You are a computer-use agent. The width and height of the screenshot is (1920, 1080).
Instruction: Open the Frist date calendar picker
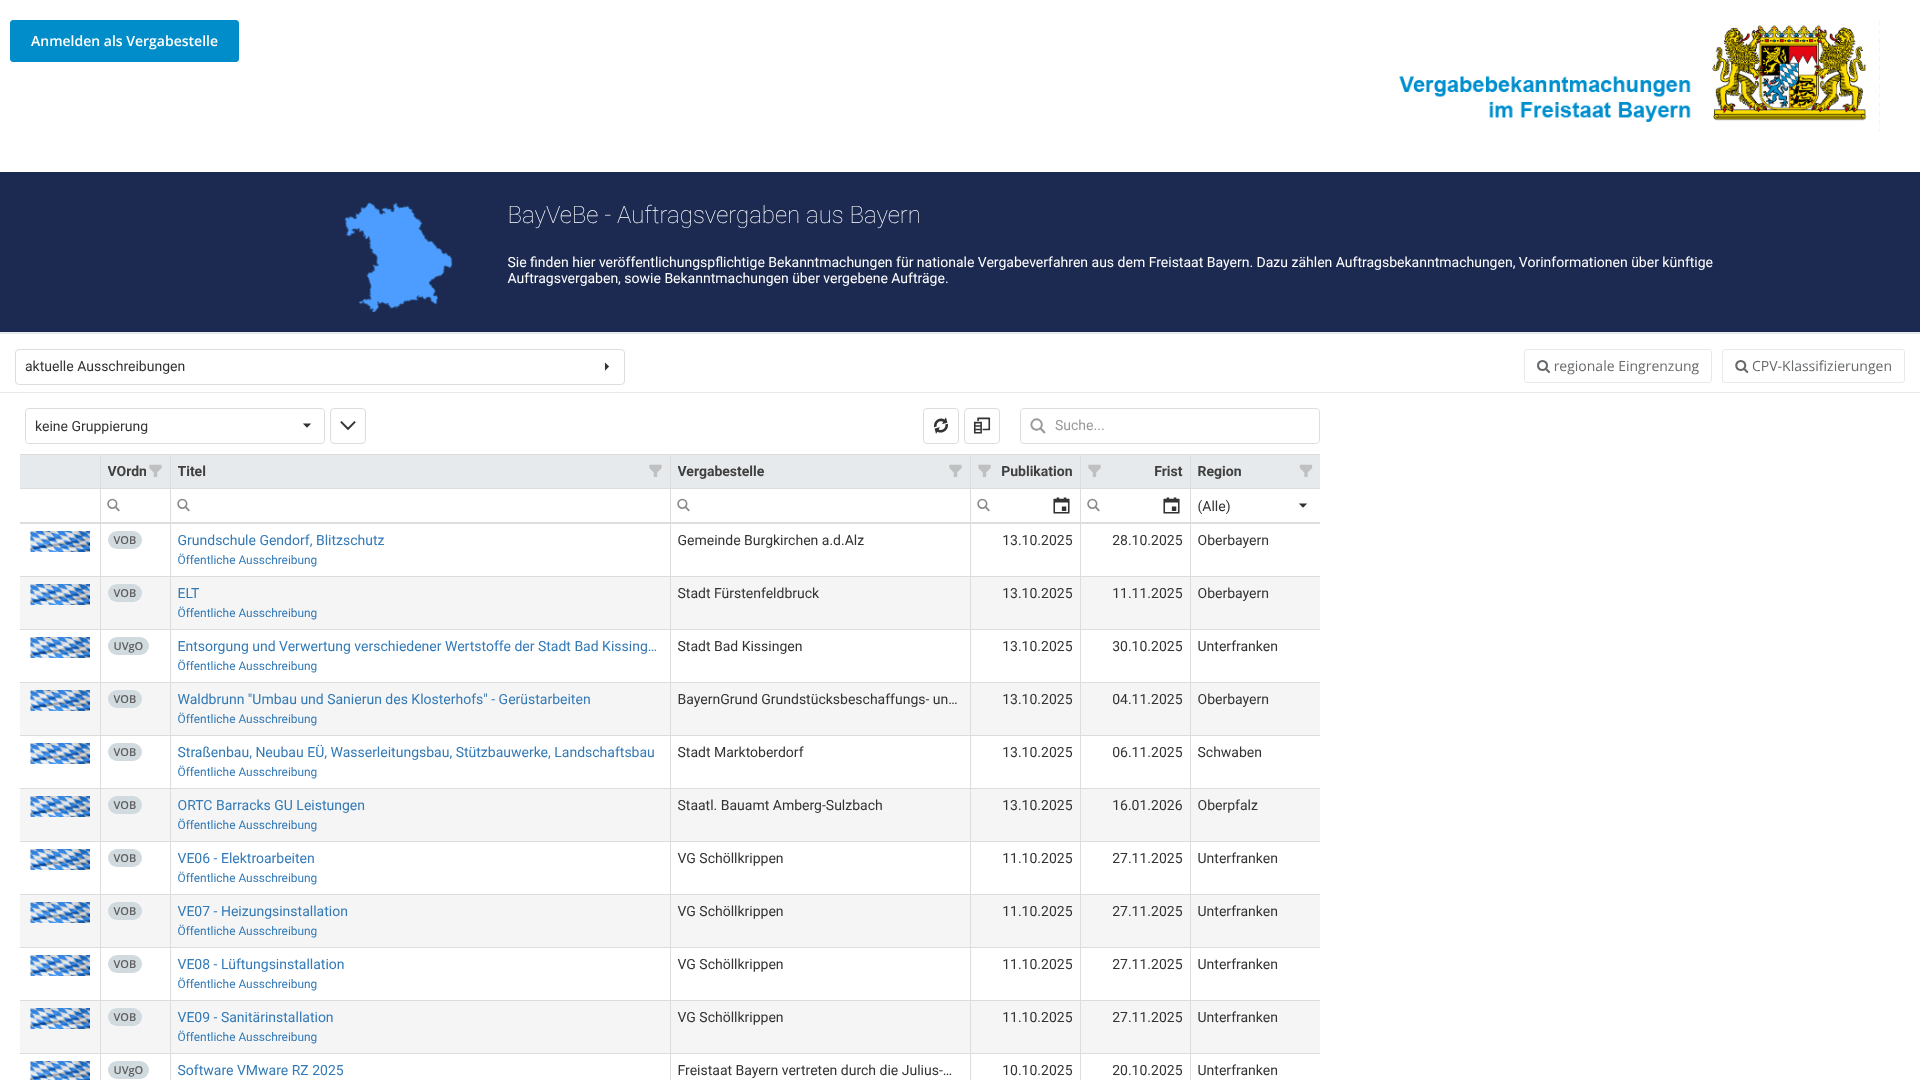tap(1171, 506)
